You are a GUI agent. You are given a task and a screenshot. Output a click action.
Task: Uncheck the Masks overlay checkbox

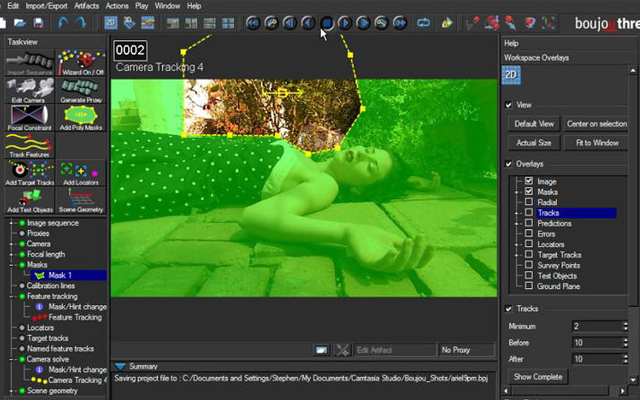(529, 191)
